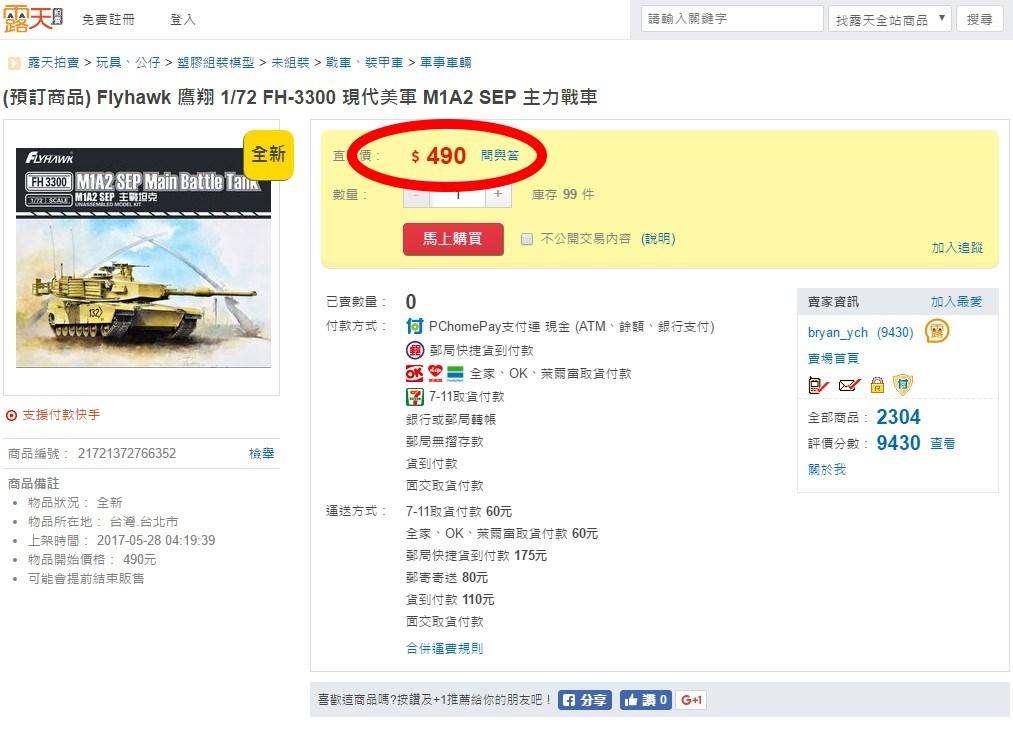Go to 未組裝 breadcrumb category
The height and width of the screenshot is (744, 1013).
290,63
